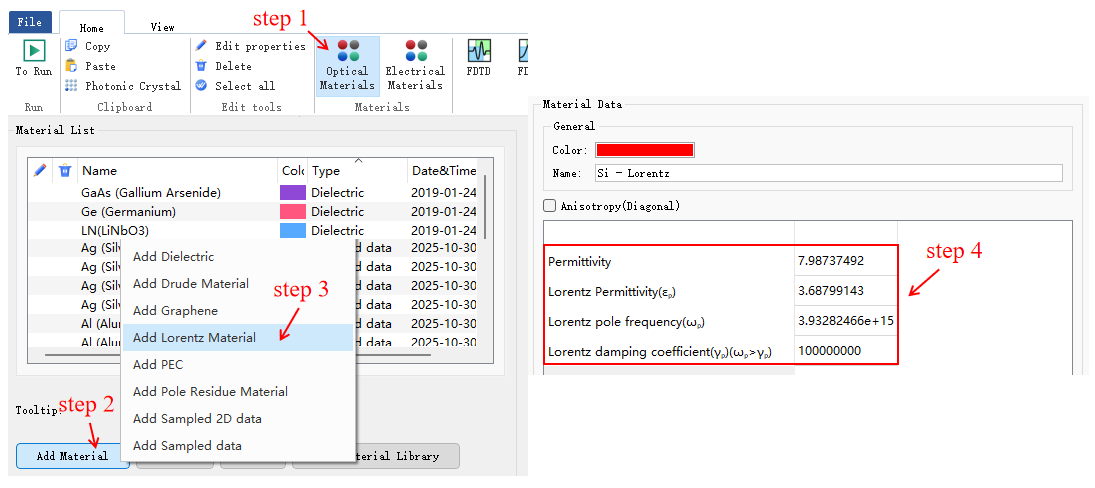Click the Edit properties pencil icon

click(x=201, y=46)
